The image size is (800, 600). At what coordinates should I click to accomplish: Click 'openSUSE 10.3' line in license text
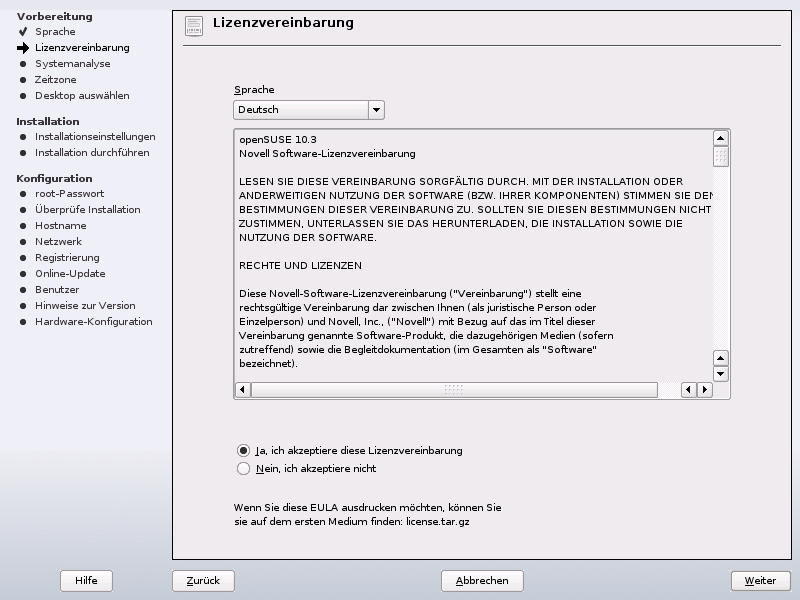[x=278, y=140]
